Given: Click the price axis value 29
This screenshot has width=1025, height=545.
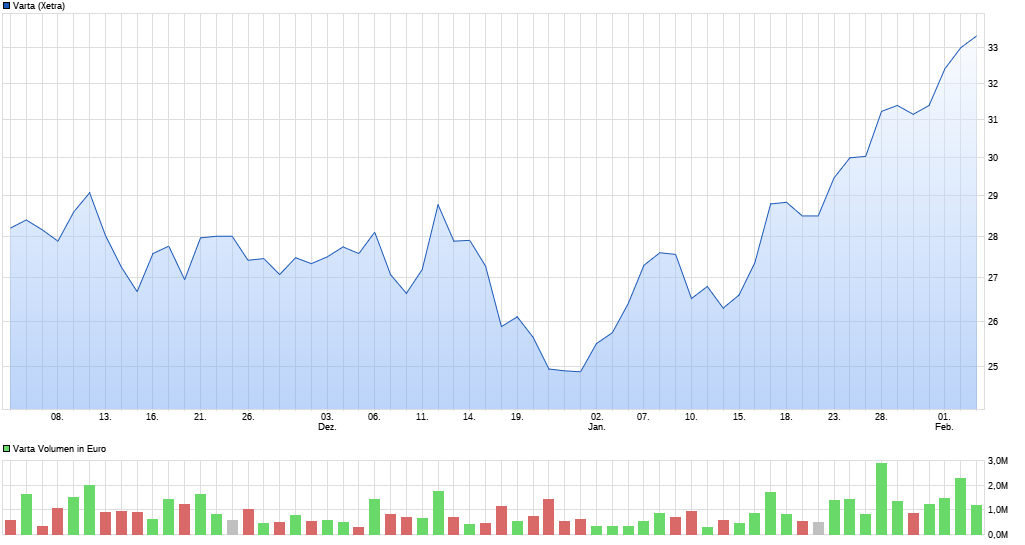Looking at the screenshot, I should point(992,195).
